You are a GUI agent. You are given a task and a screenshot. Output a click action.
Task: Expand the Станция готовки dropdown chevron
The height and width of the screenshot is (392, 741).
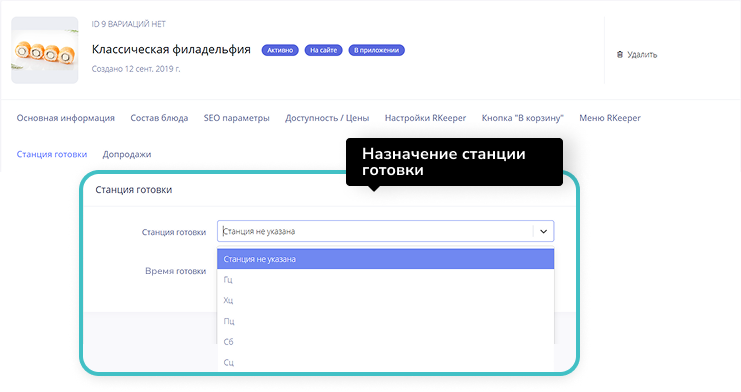pyautogui.click(x=543, y=231)
